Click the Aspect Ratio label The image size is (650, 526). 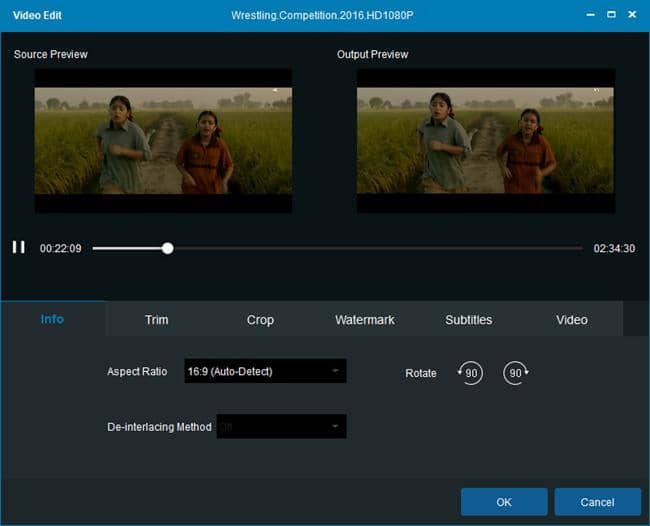coord(137,371)
